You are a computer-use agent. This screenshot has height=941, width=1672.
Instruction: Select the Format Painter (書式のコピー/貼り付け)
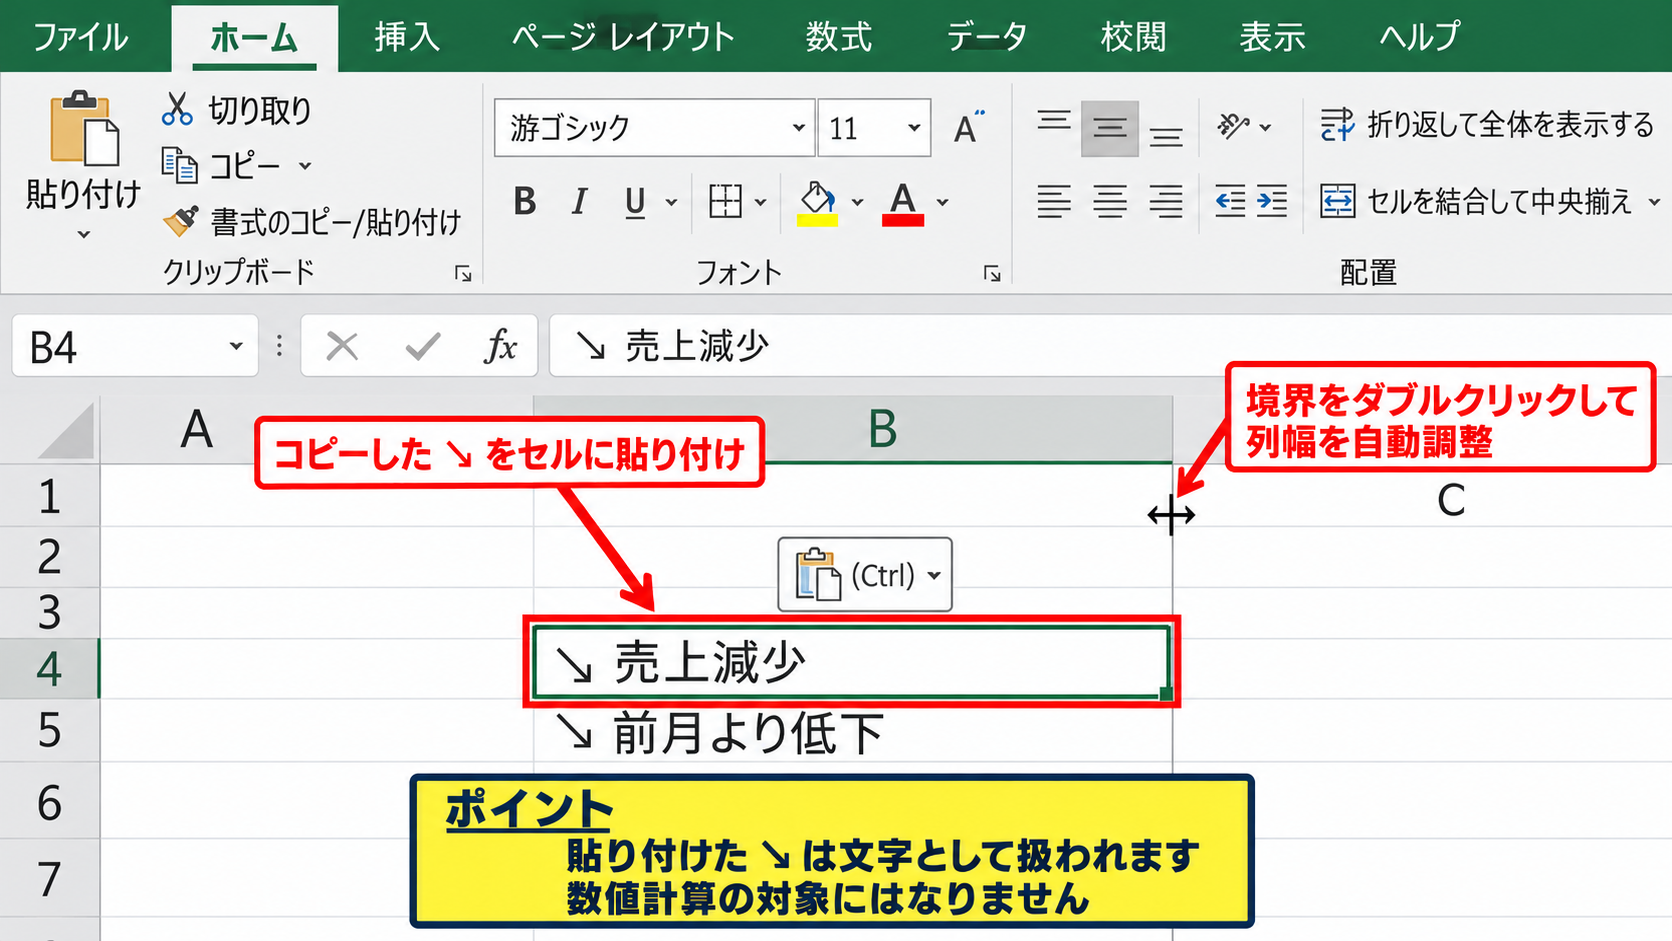312,221
